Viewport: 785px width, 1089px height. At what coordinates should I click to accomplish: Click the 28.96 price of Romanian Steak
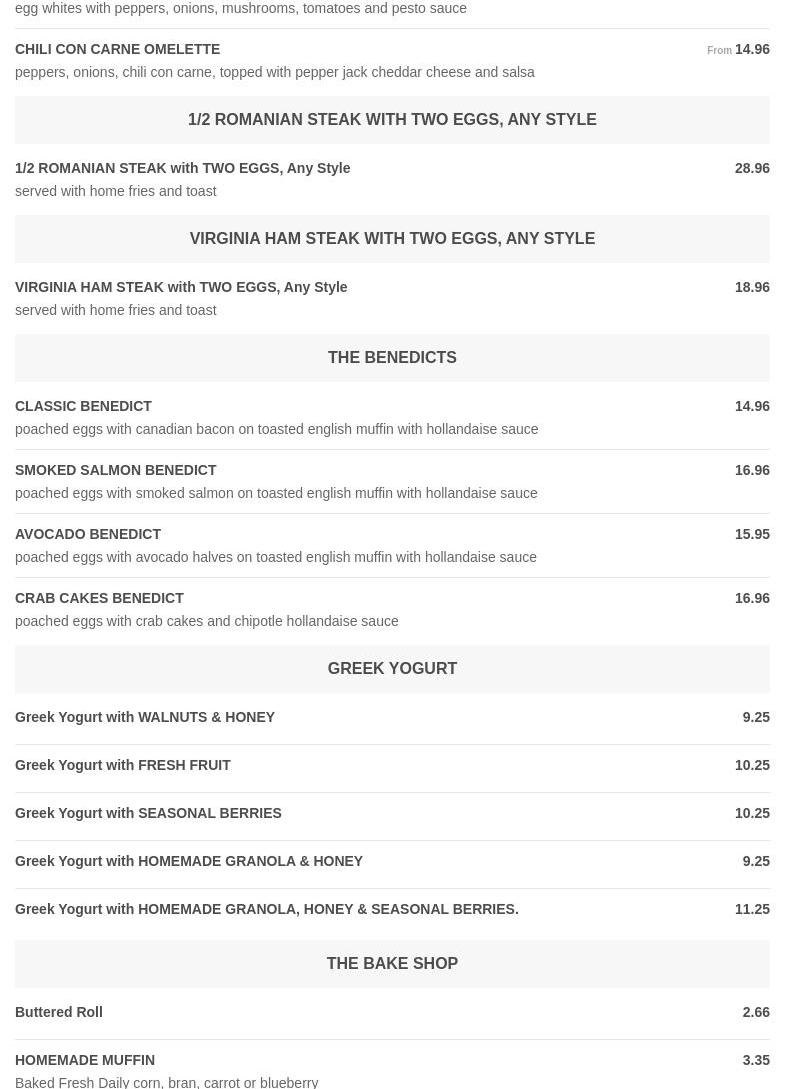[x=752, y=168]
